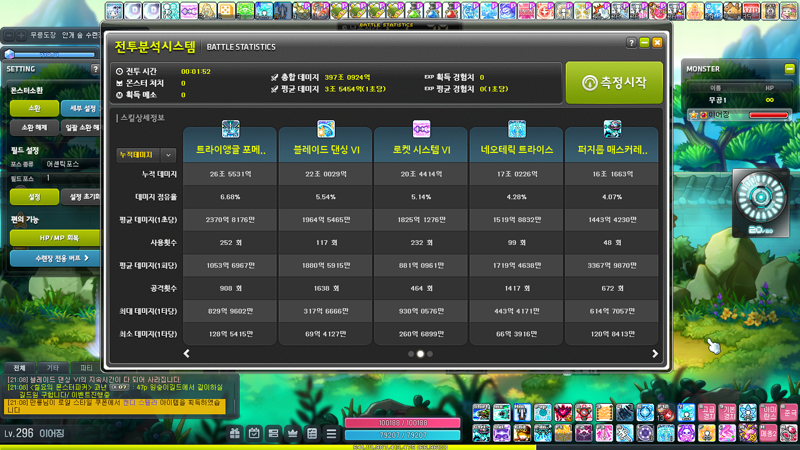Click the 00:01:52 battle time value

pyautogui.click(x=196, y=71)
